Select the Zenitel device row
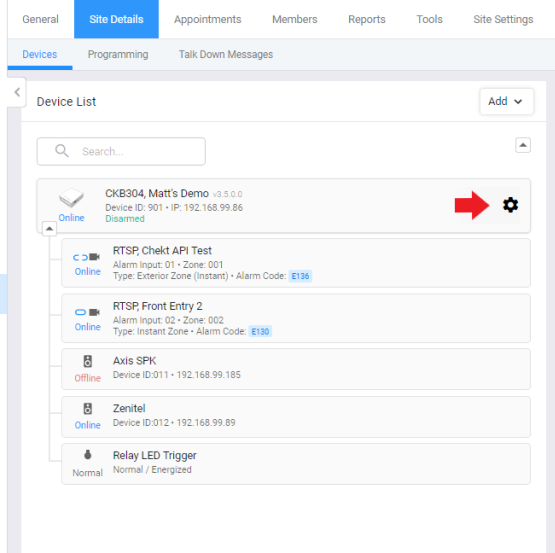 296,417
